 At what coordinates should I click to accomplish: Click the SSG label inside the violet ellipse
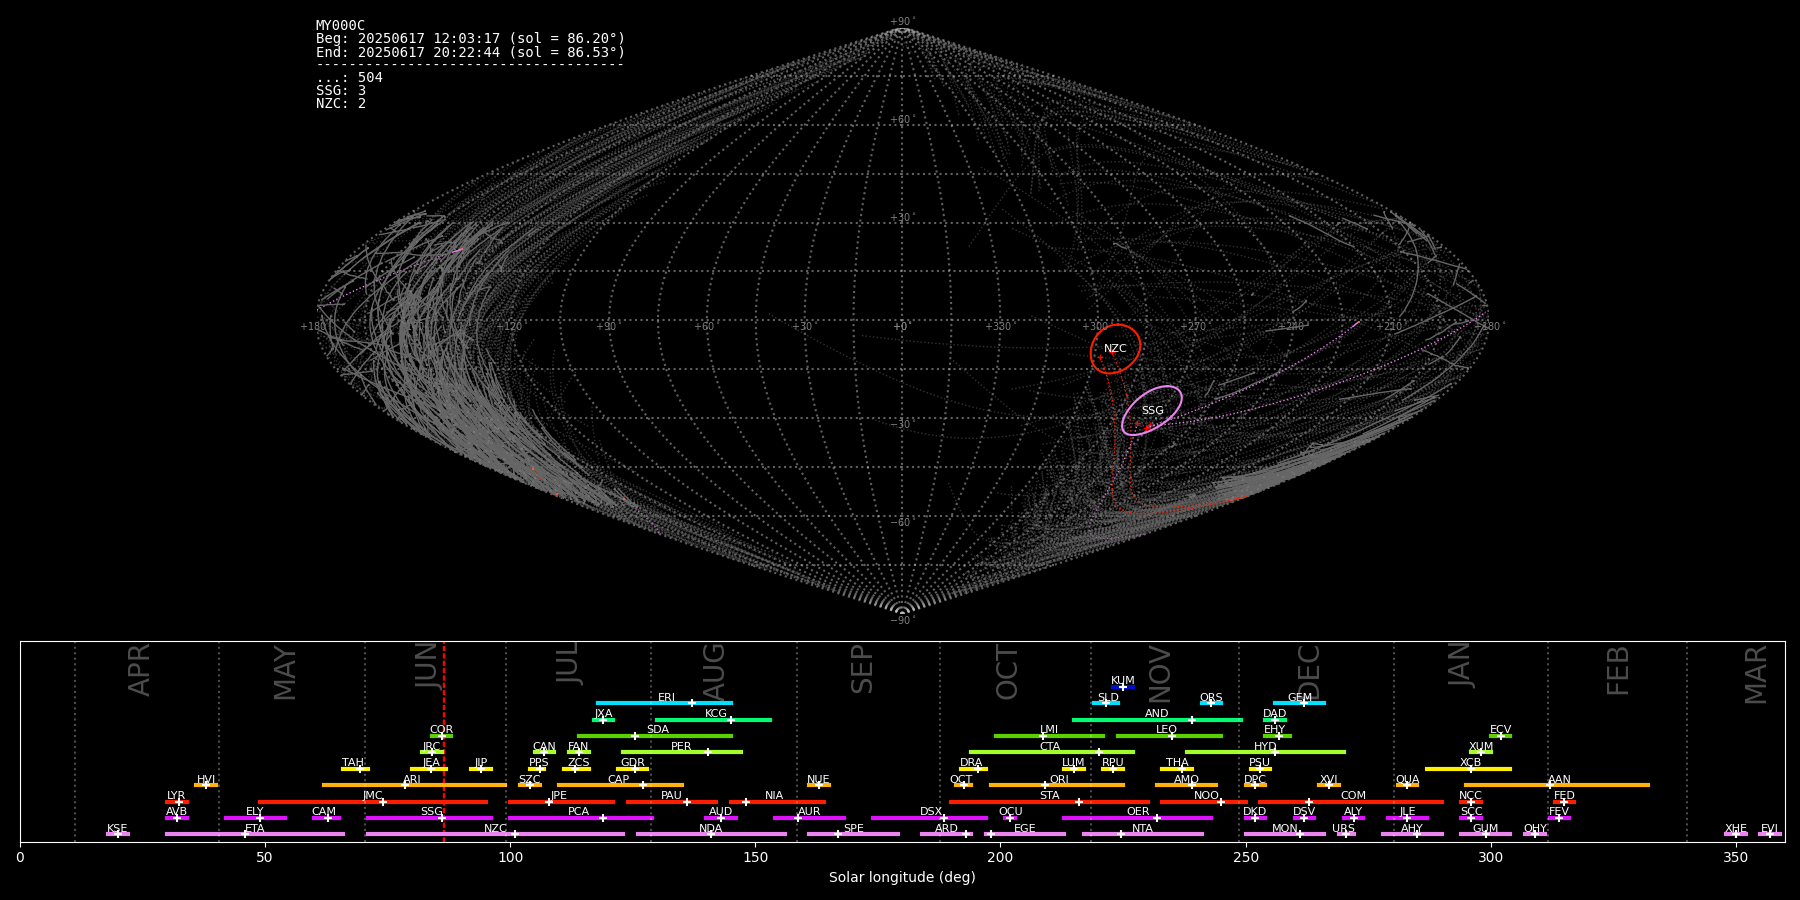pos(1152,411)
